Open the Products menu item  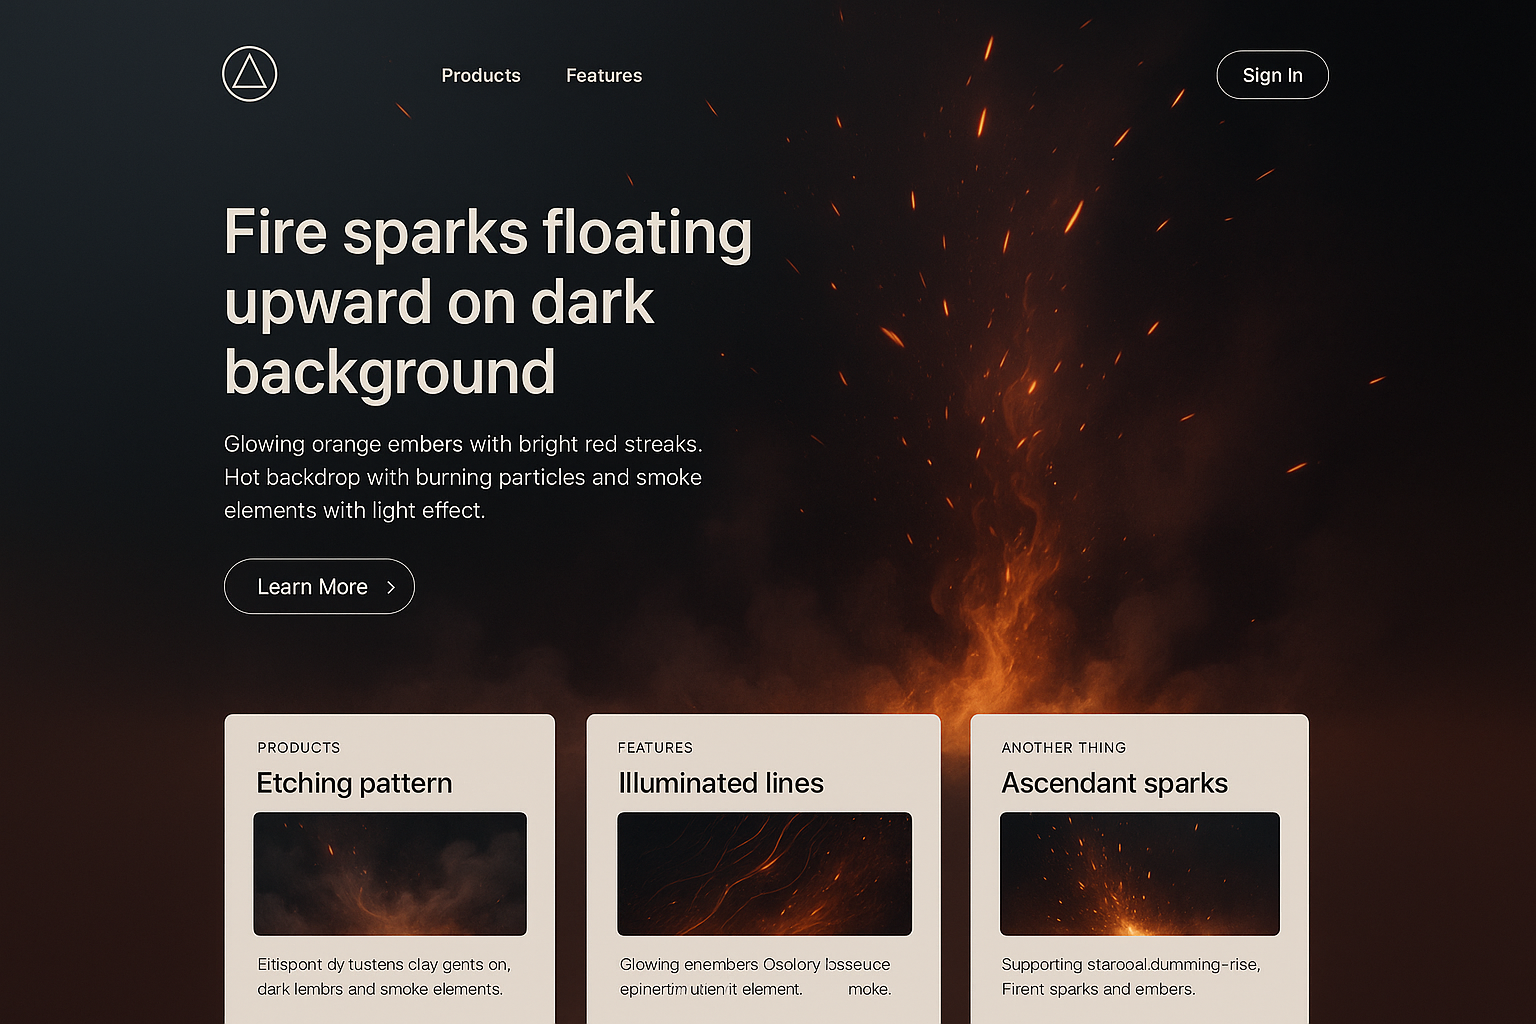pyautogui.click(x=481, y=76)
